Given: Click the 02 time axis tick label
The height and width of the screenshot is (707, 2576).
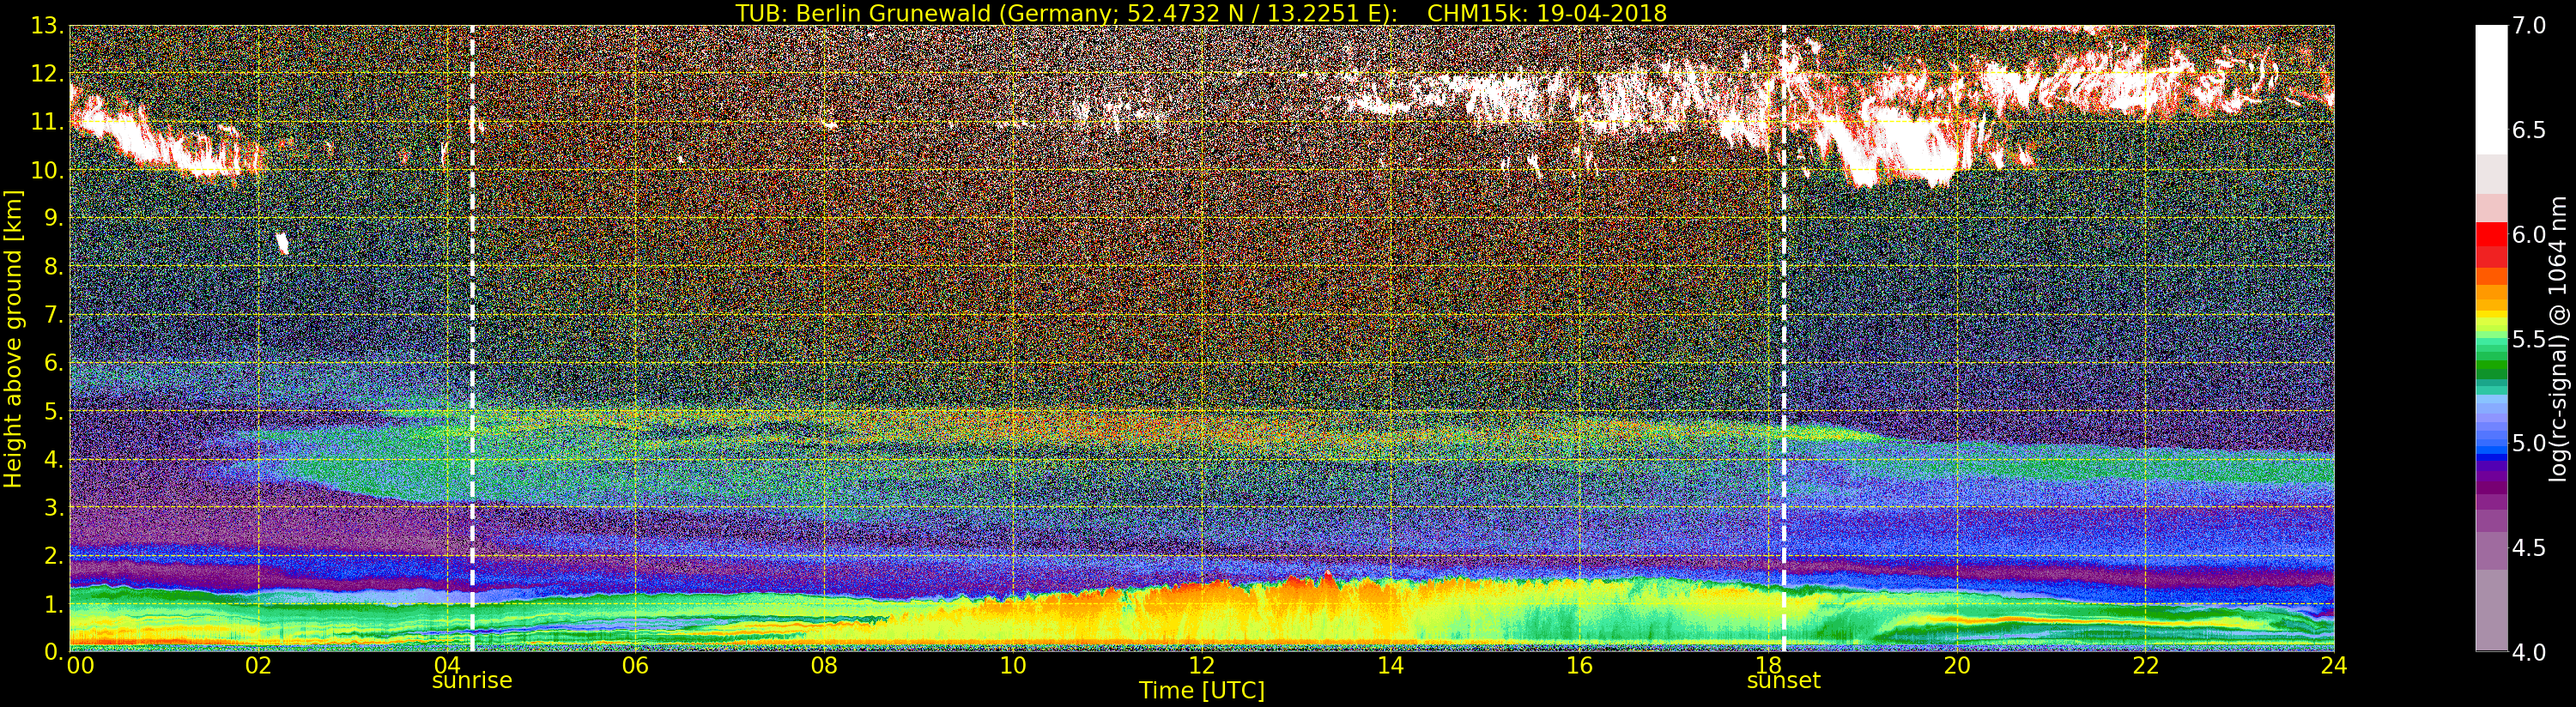Looking at the screenshot, I should 258,666.
